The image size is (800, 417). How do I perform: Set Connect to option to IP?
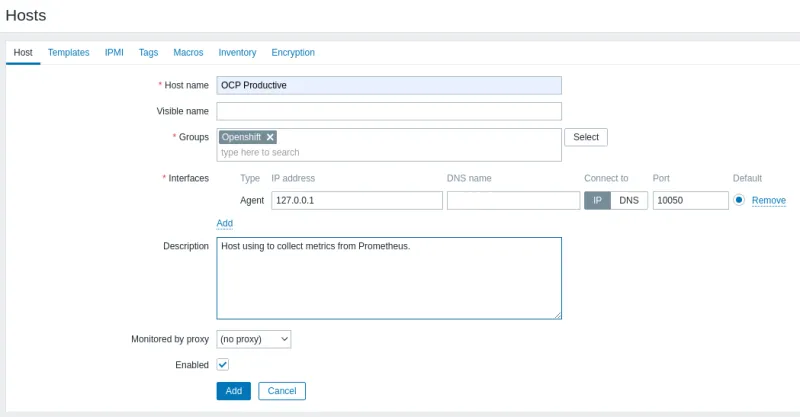point(597,200)
